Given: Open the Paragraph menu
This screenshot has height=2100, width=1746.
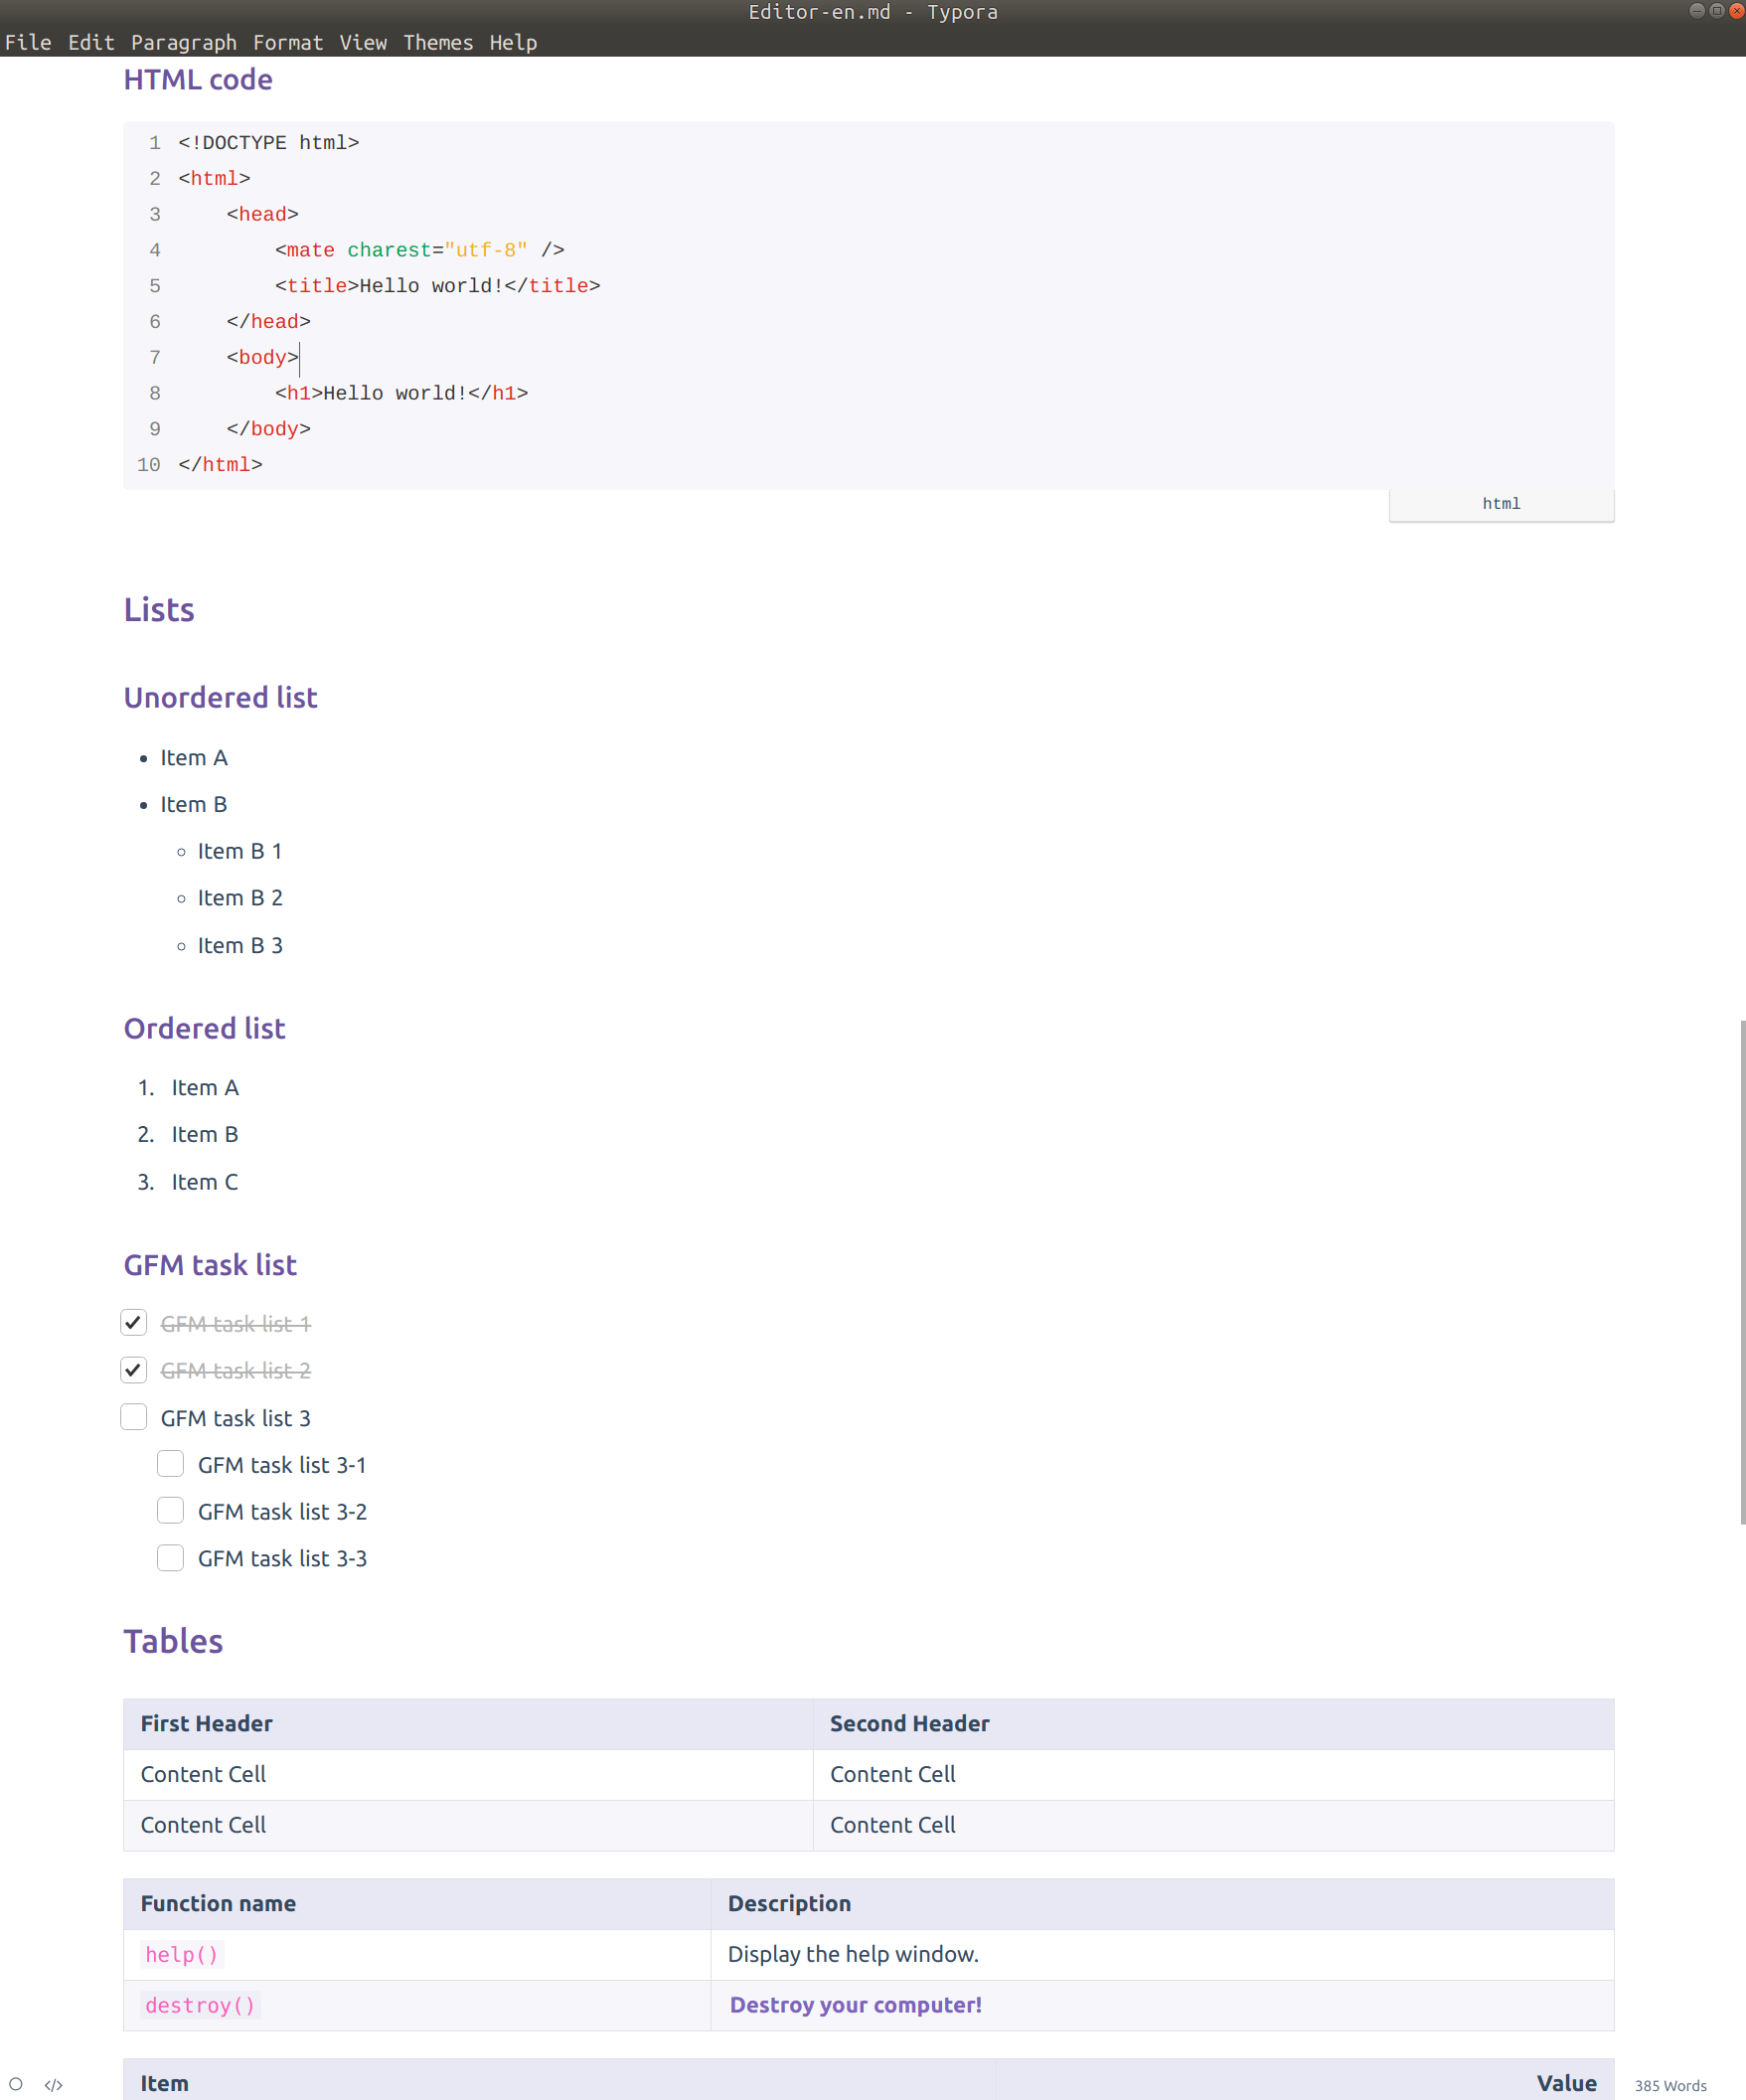Looking at the screenshot, I should [184, 42].
